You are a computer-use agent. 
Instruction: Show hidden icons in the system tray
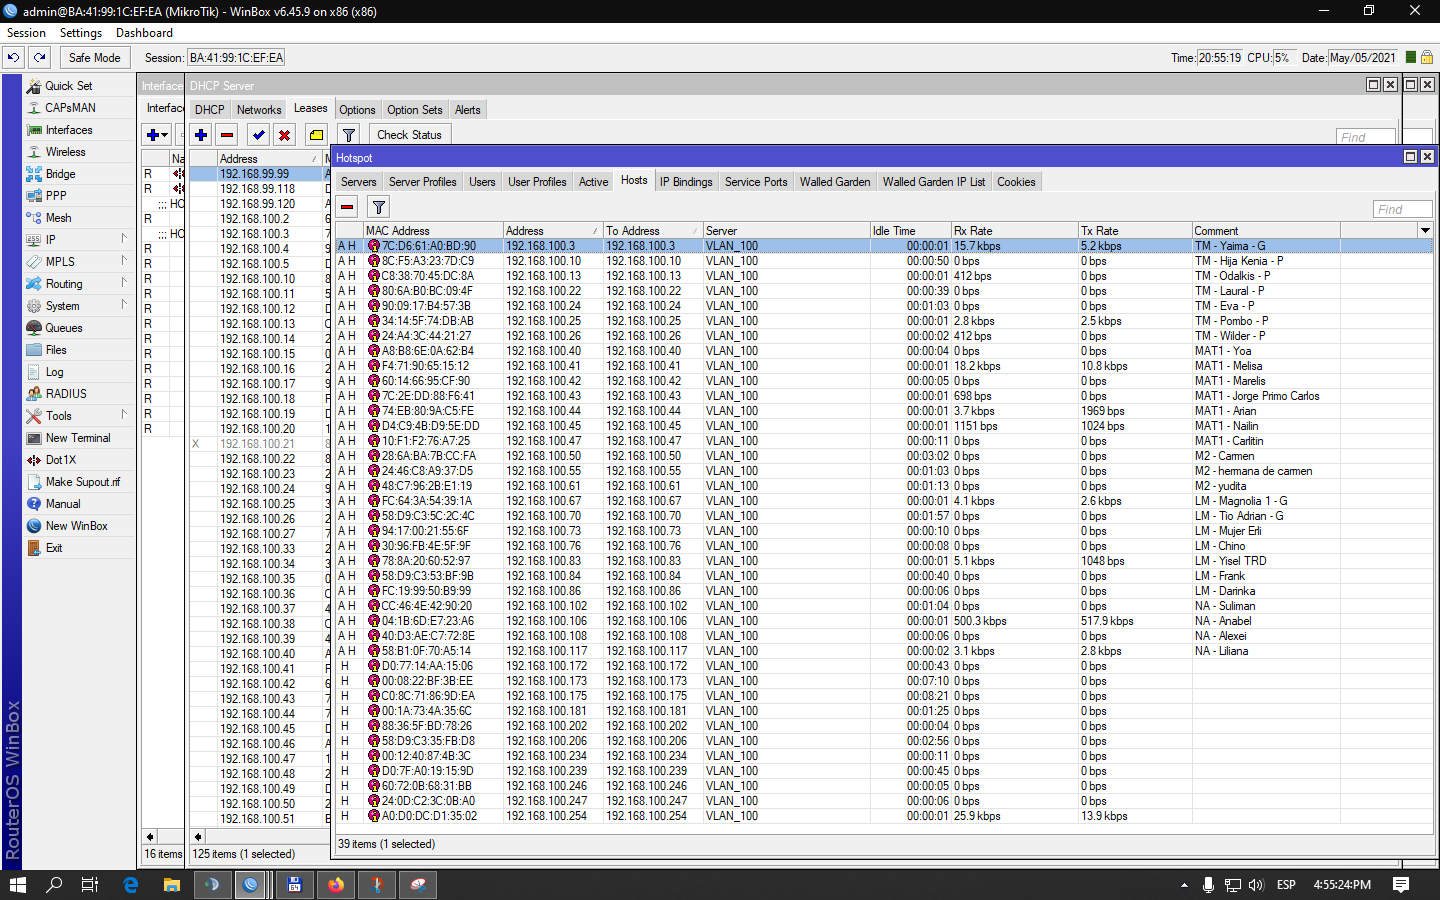pyautogui.click(x=1184, y=885)
